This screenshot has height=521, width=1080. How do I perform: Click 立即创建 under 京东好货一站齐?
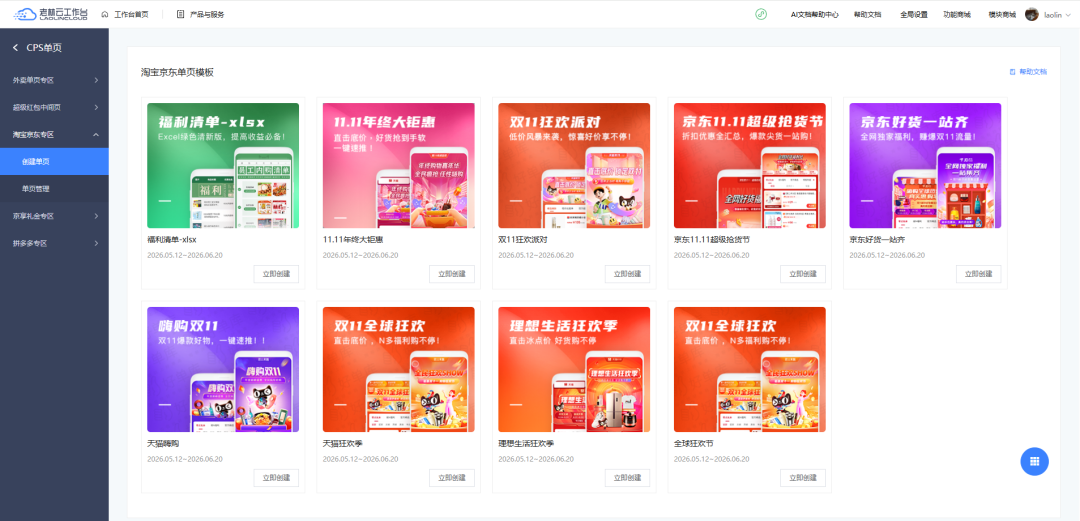979,274
